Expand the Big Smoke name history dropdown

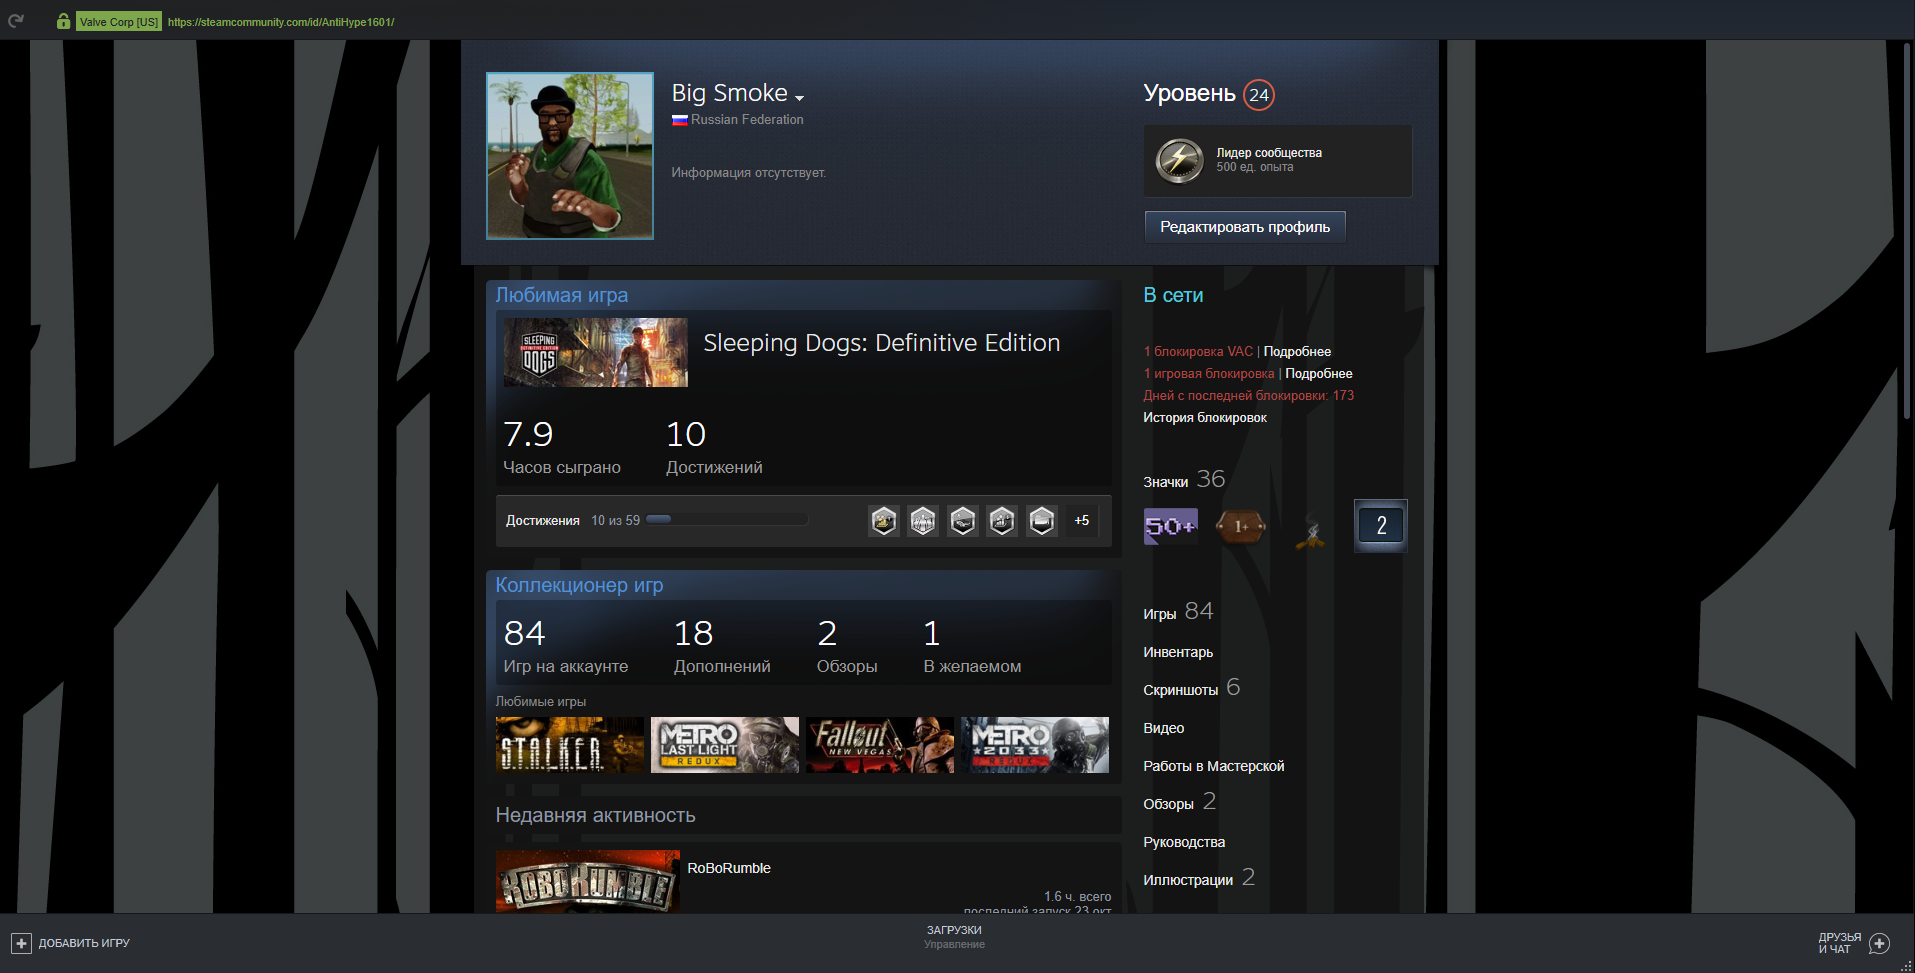(799, 97)
